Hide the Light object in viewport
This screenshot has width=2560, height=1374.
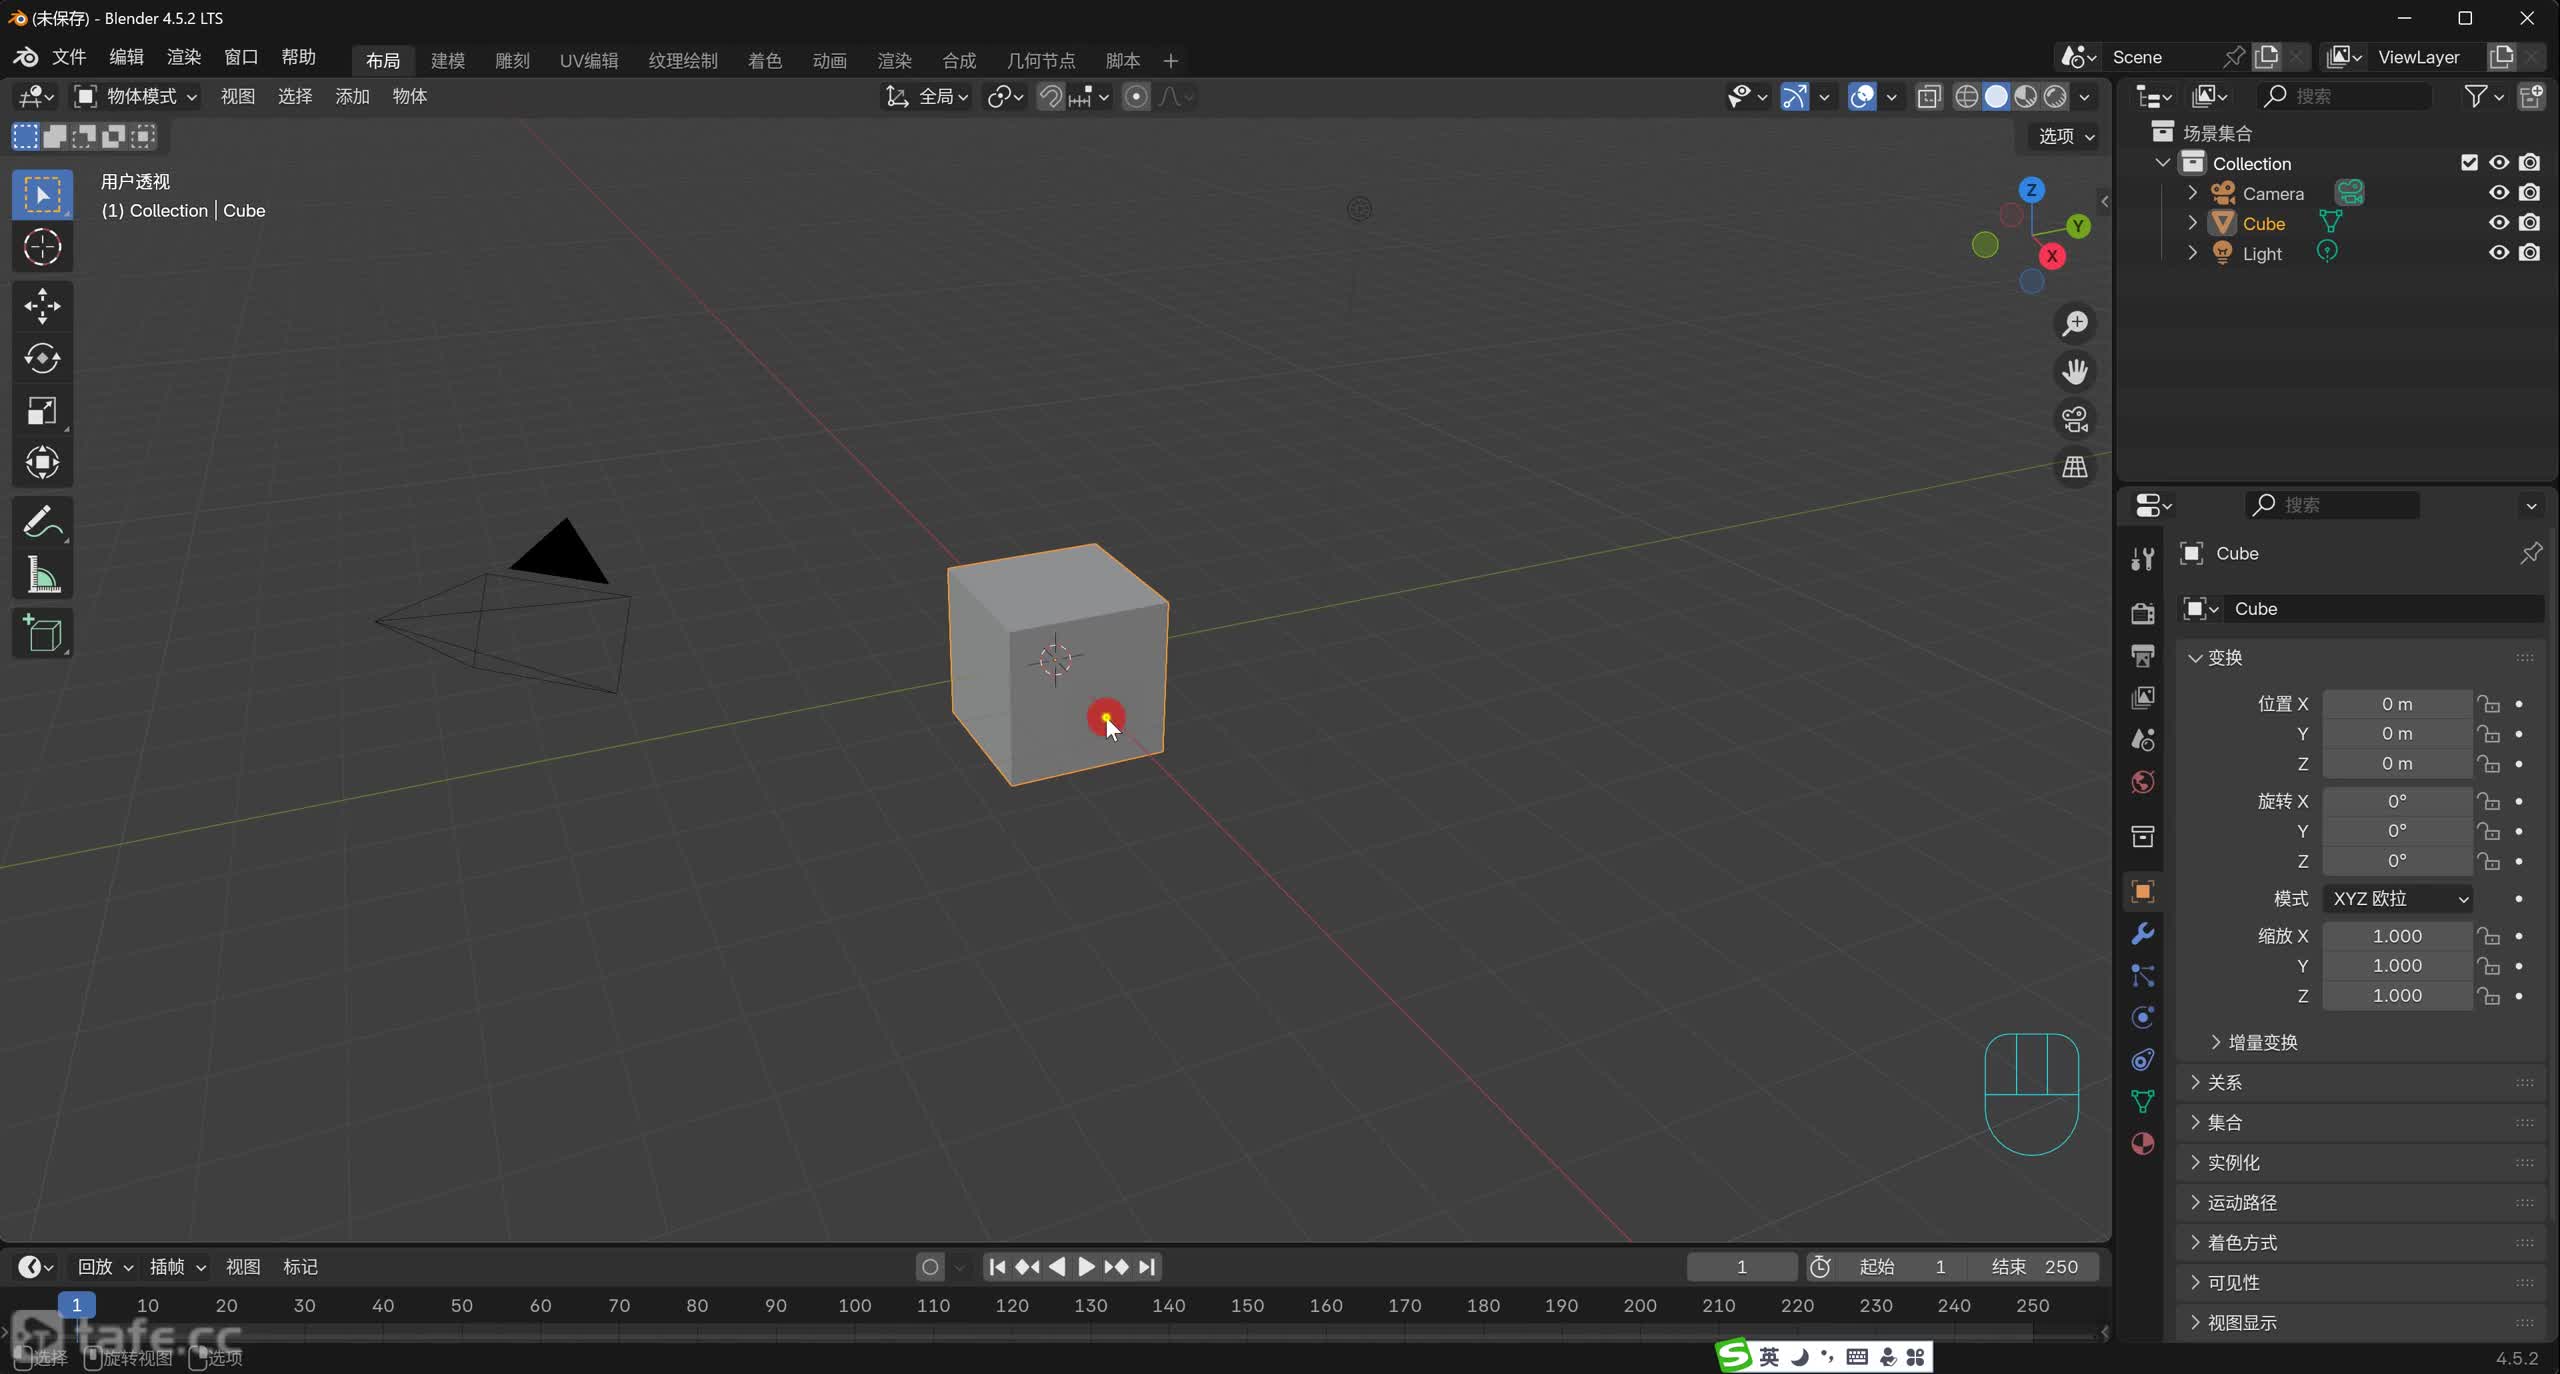pyautogui.click(x=2498, y=253)
